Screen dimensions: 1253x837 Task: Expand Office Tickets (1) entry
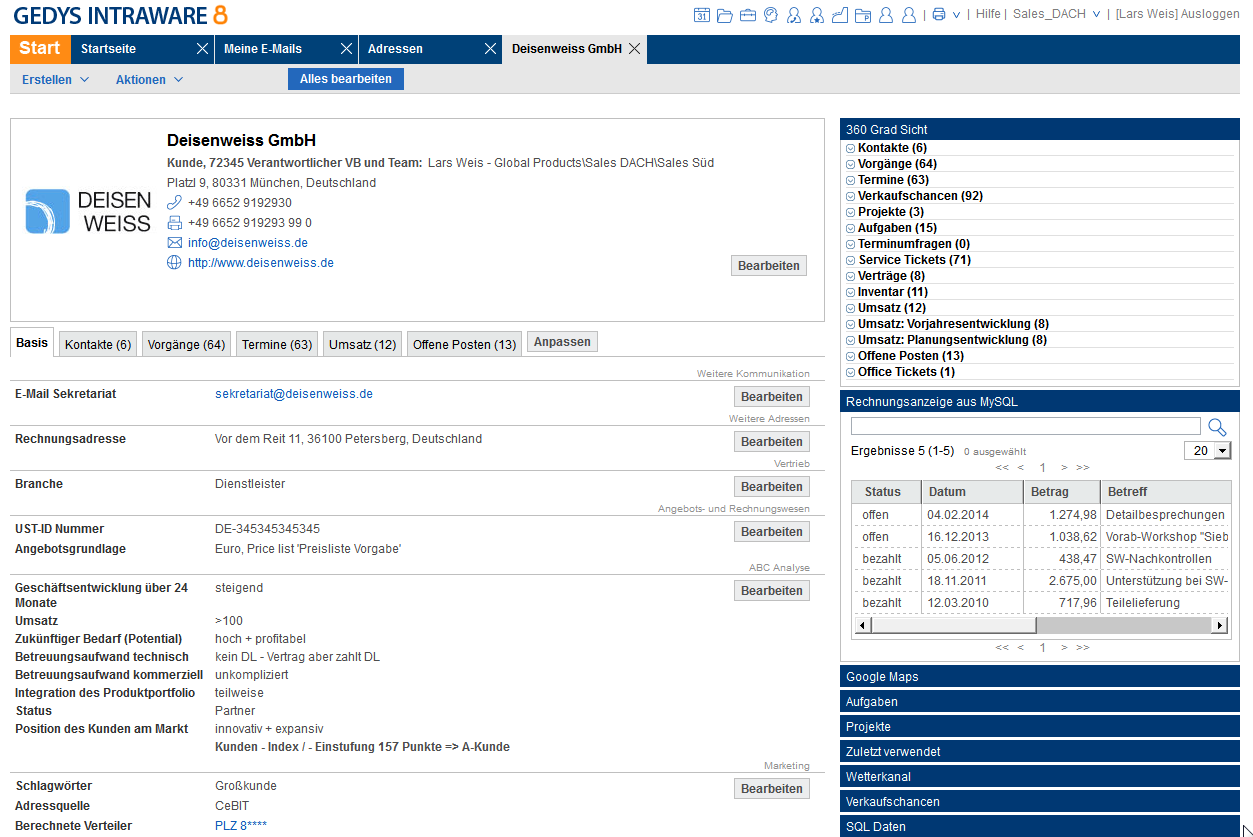point(851,372)
